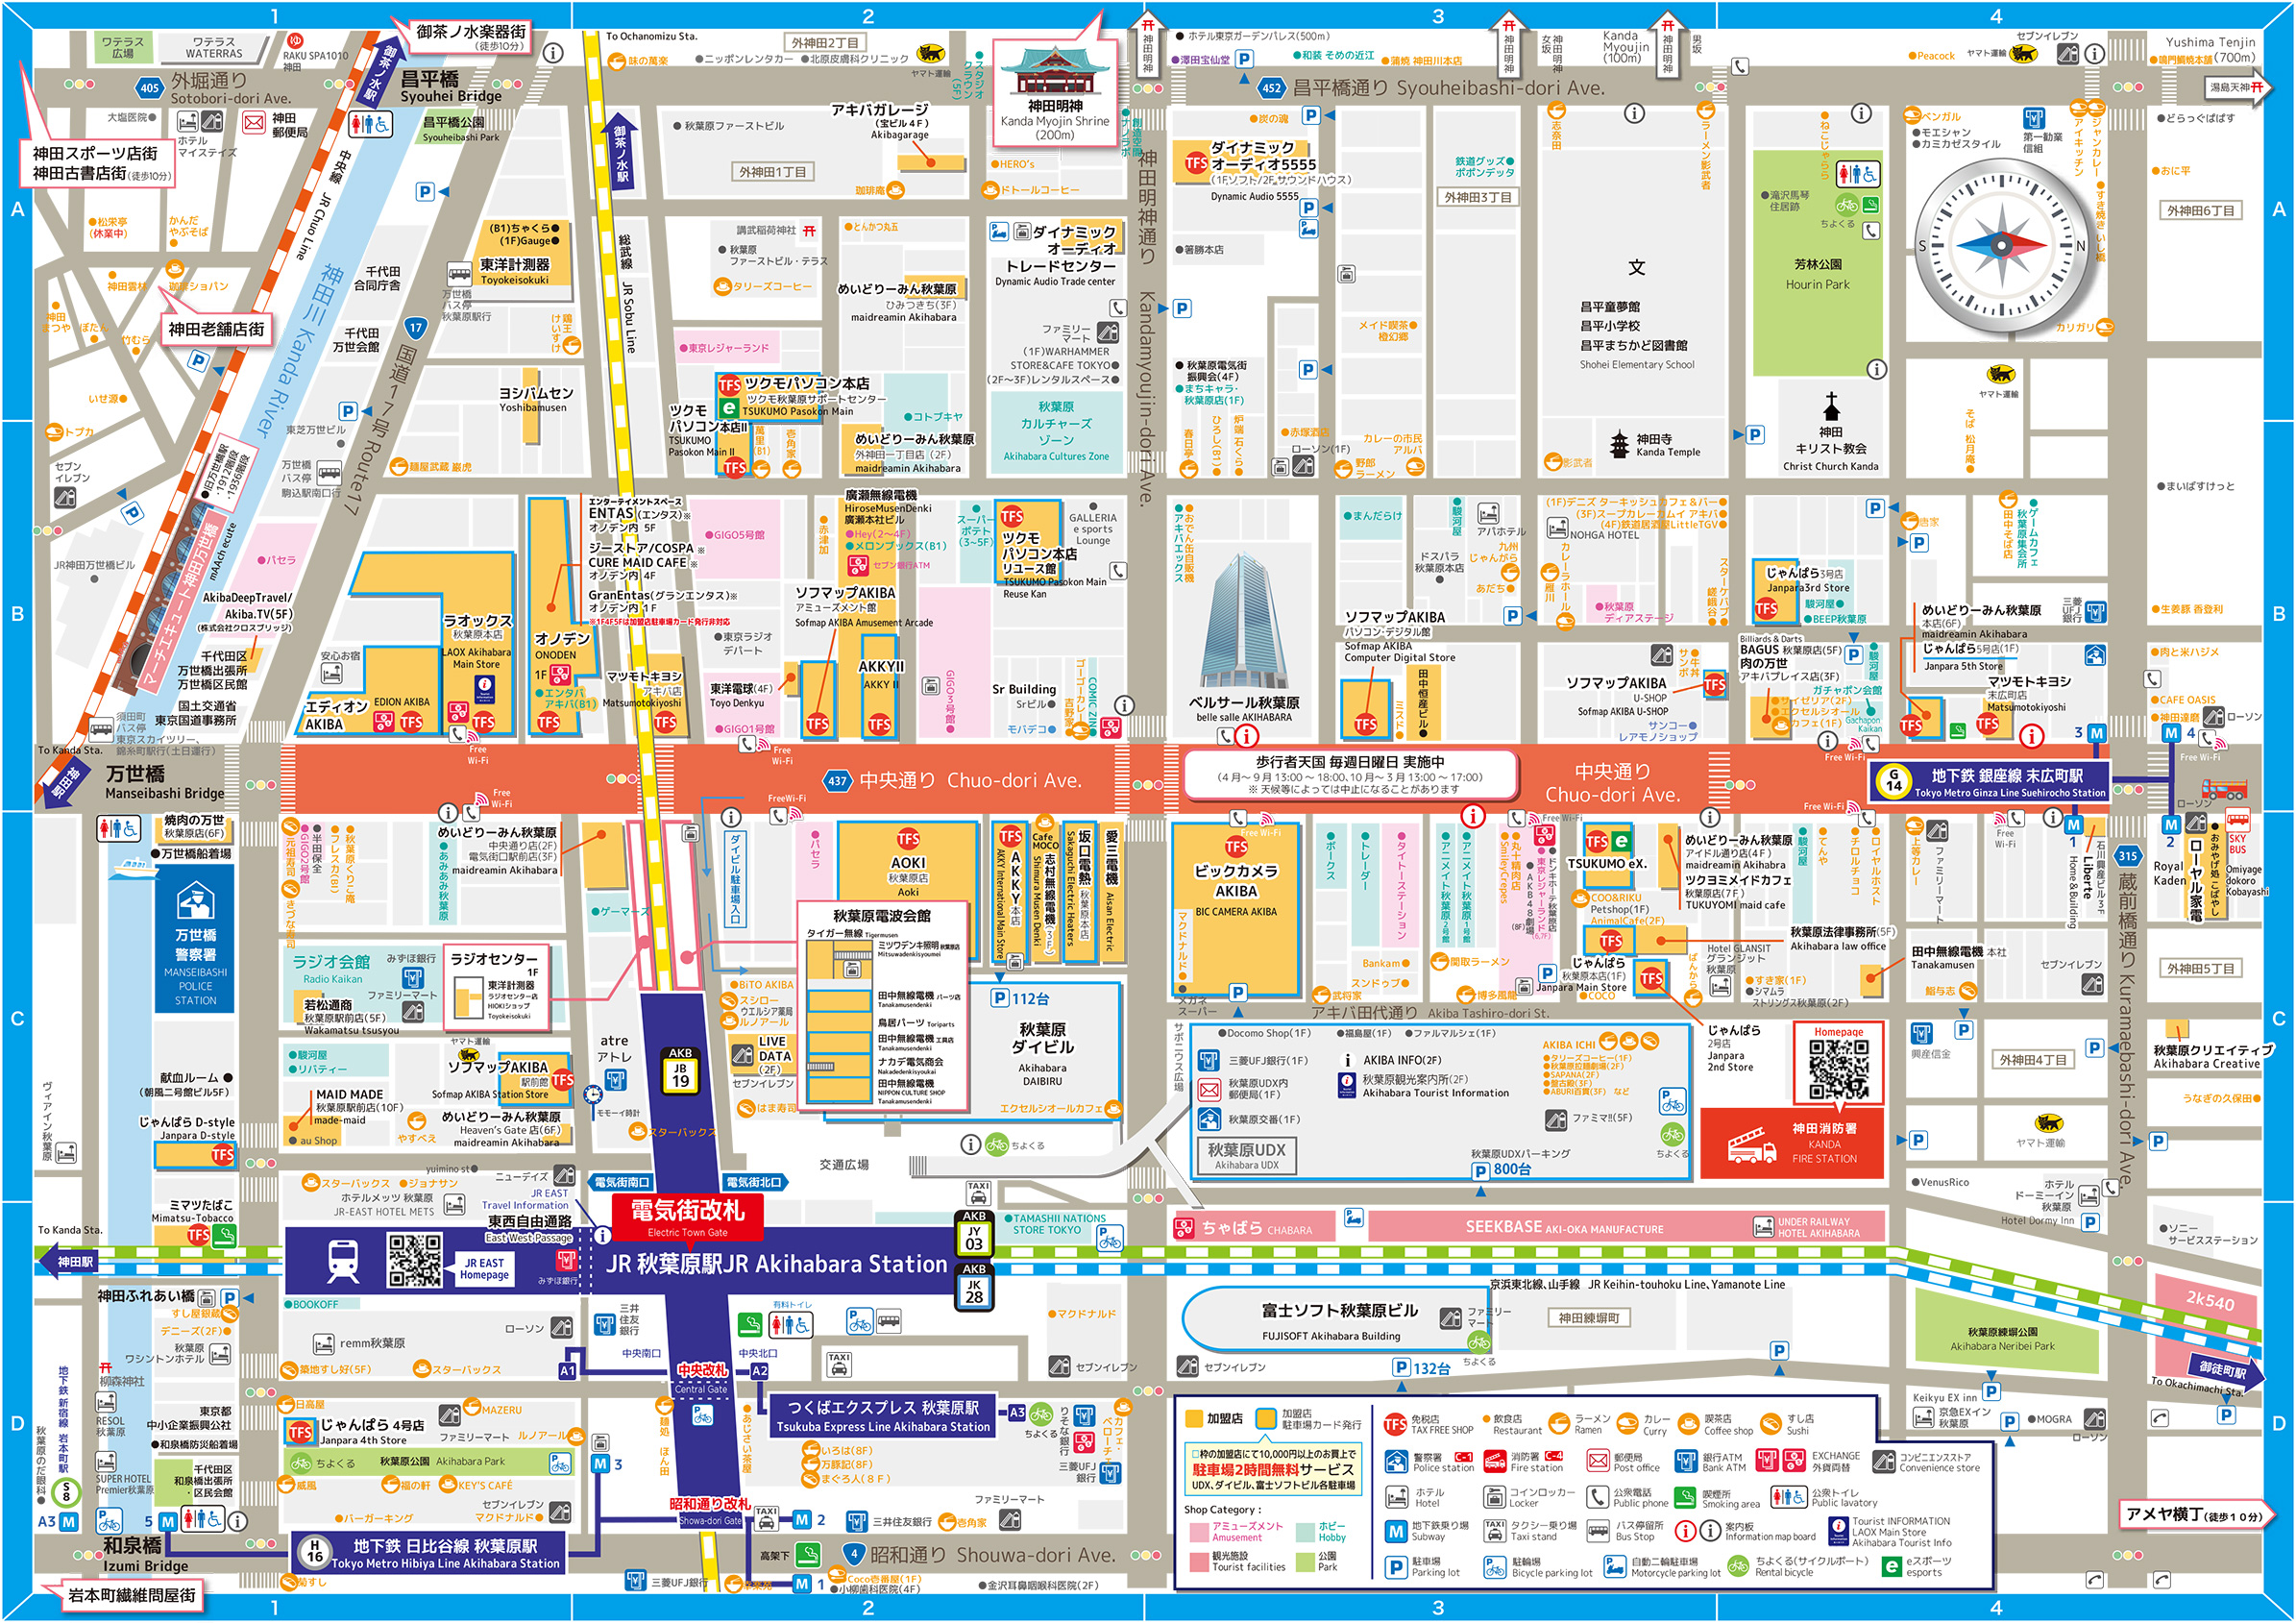Click the compass rose graphic
The height and width of the screenshot is (1623, 2296).
tap(2003, 245)
